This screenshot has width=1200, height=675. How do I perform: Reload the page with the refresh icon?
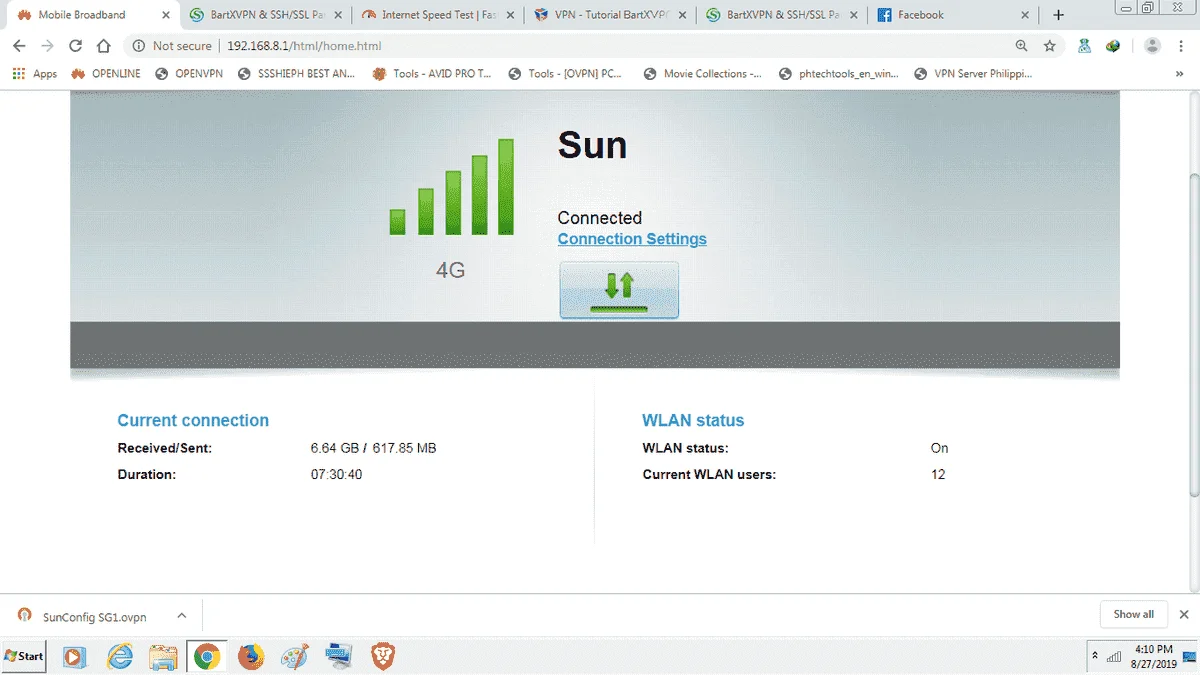pyautogui.click(x=75, y=46)
